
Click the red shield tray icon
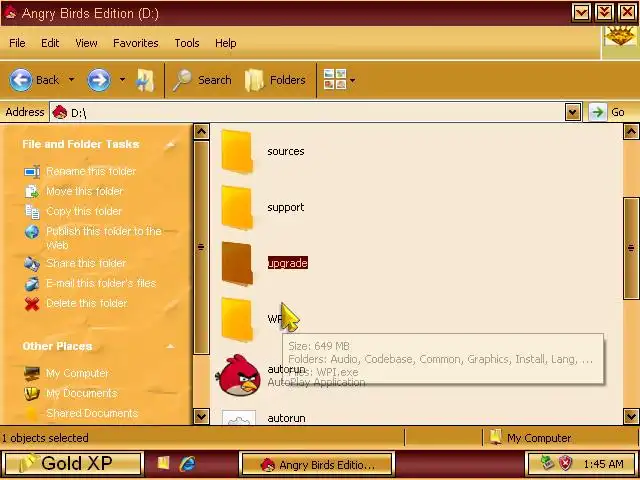point(565,464)
